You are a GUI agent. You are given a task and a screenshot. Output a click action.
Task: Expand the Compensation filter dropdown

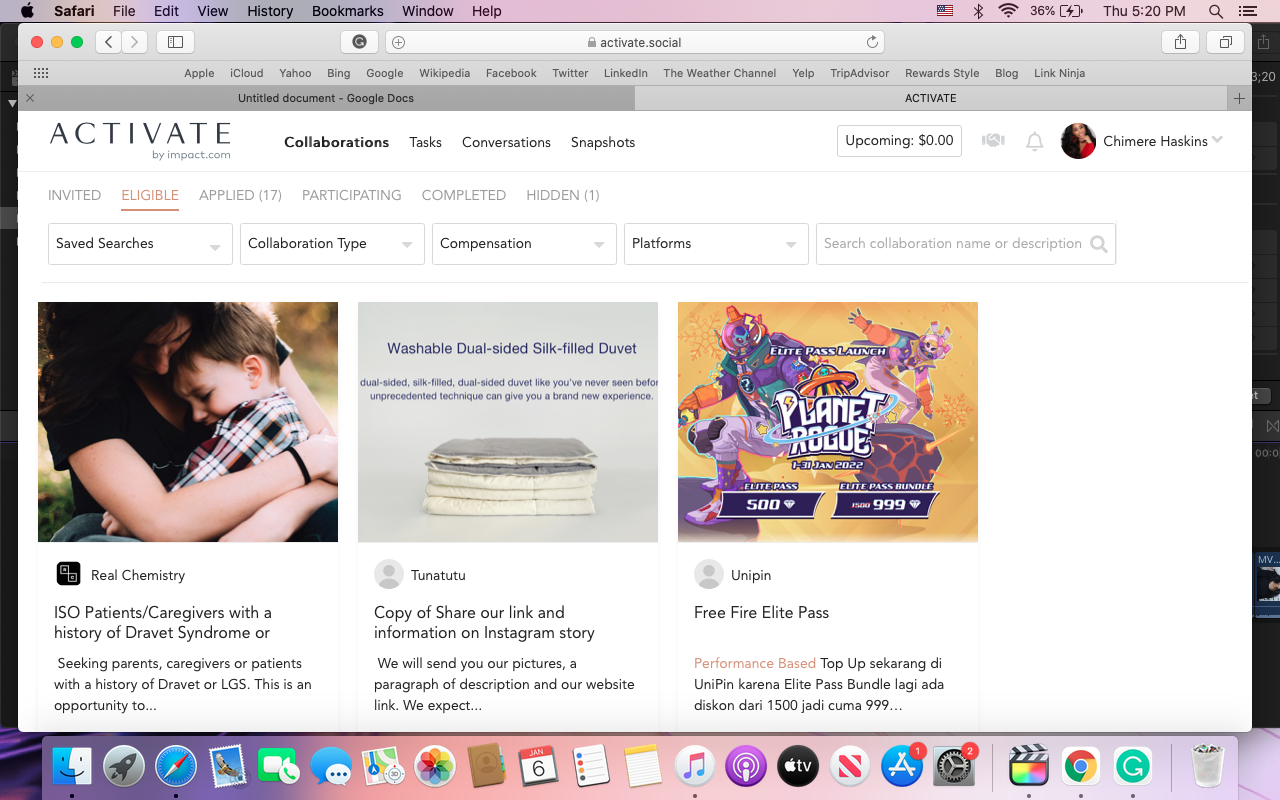coord(524,244)
